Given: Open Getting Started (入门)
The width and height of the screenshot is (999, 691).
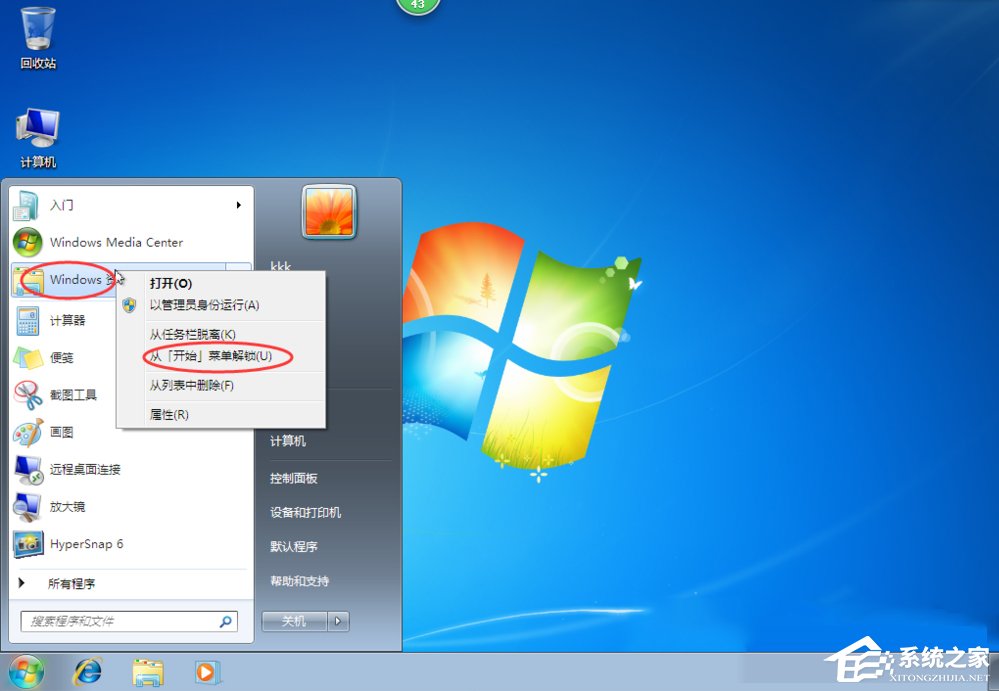Looking at the screenshot, I should click(x=60, y=205).
